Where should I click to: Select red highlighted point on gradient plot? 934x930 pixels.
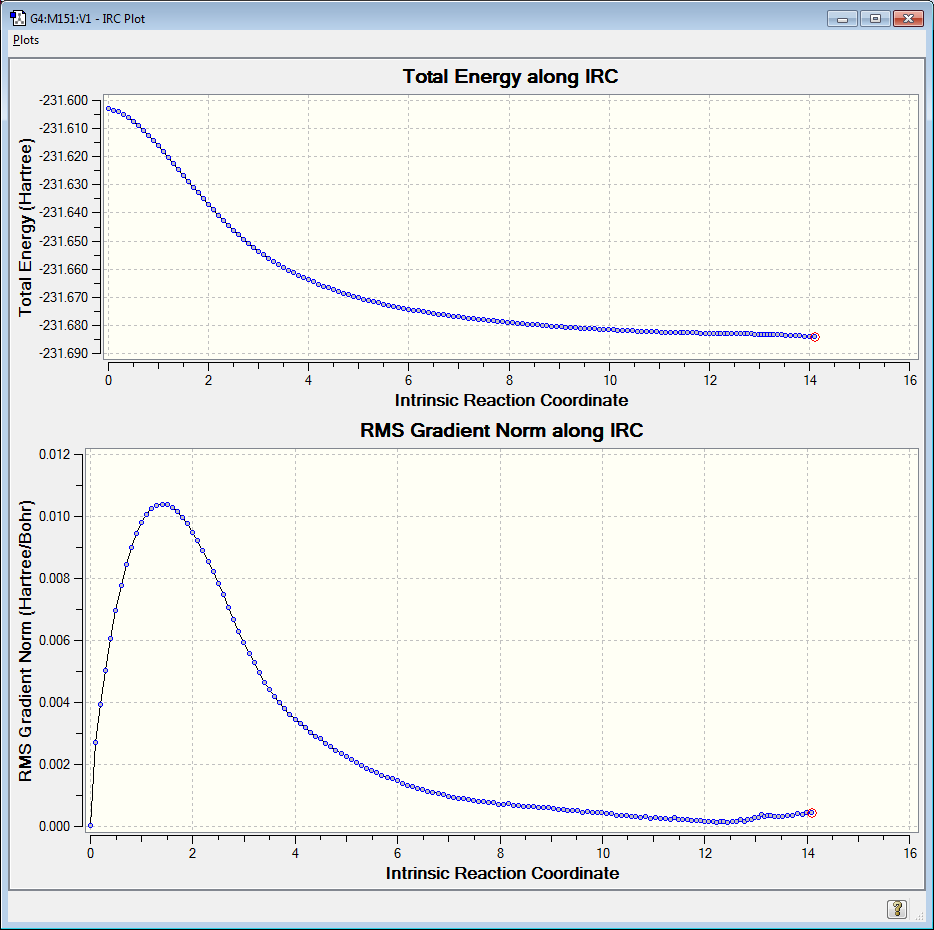click(x=811, y=813)
